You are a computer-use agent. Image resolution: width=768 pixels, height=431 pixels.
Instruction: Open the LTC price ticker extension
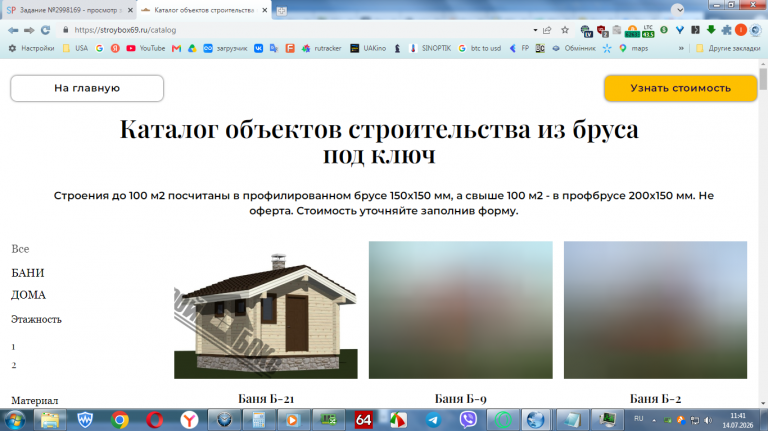(x=648, y=30)
